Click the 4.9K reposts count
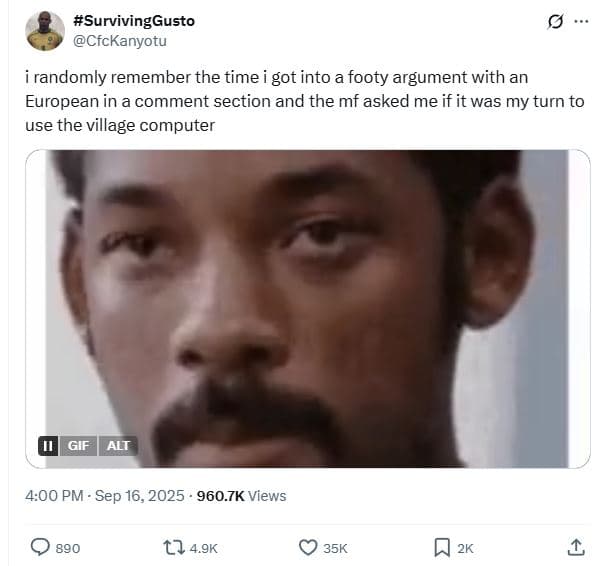 coord(204,548)
